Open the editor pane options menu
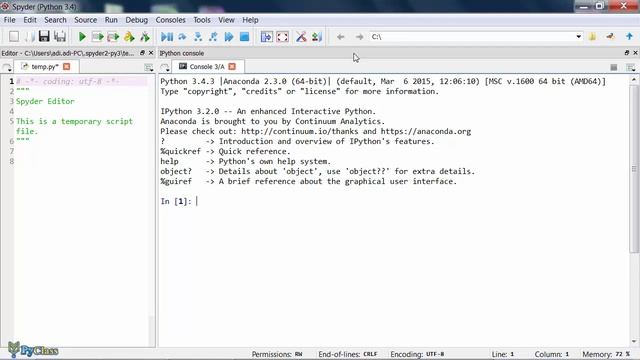Screen dimensions: 640x360 click(x=149, y=67)
